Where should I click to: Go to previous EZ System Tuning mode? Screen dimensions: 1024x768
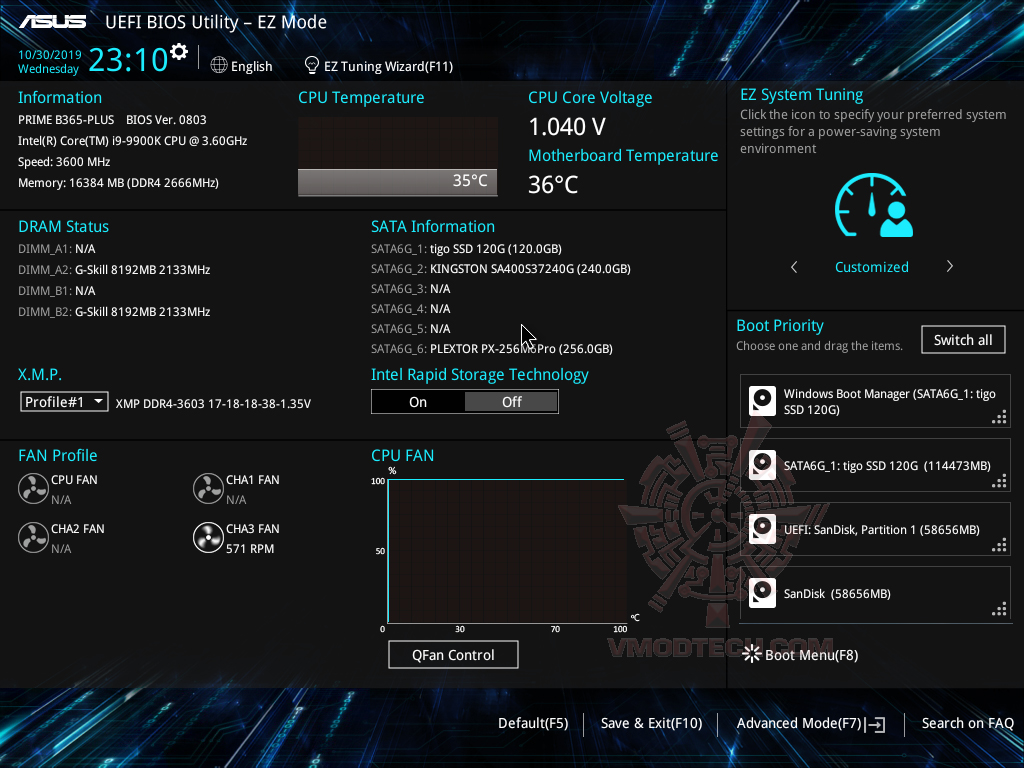[x=794, y=266]
